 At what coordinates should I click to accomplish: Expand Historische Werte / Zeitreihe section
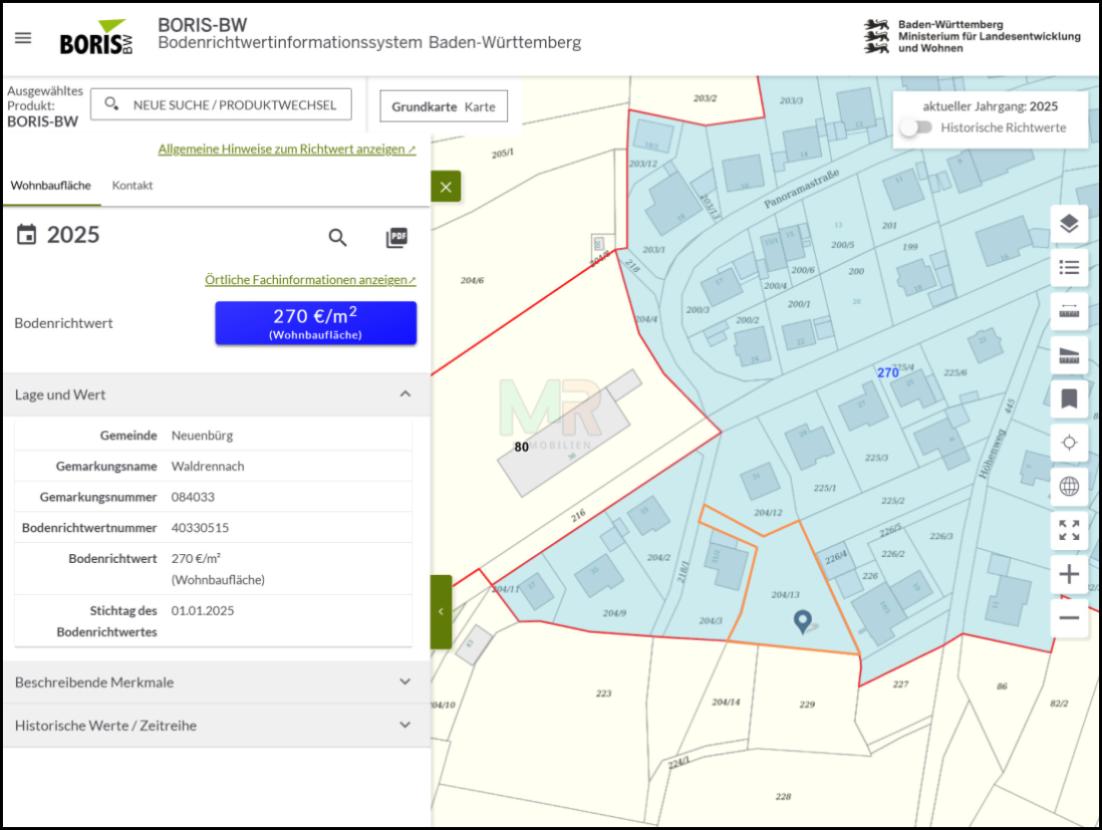tap(216, 725)
